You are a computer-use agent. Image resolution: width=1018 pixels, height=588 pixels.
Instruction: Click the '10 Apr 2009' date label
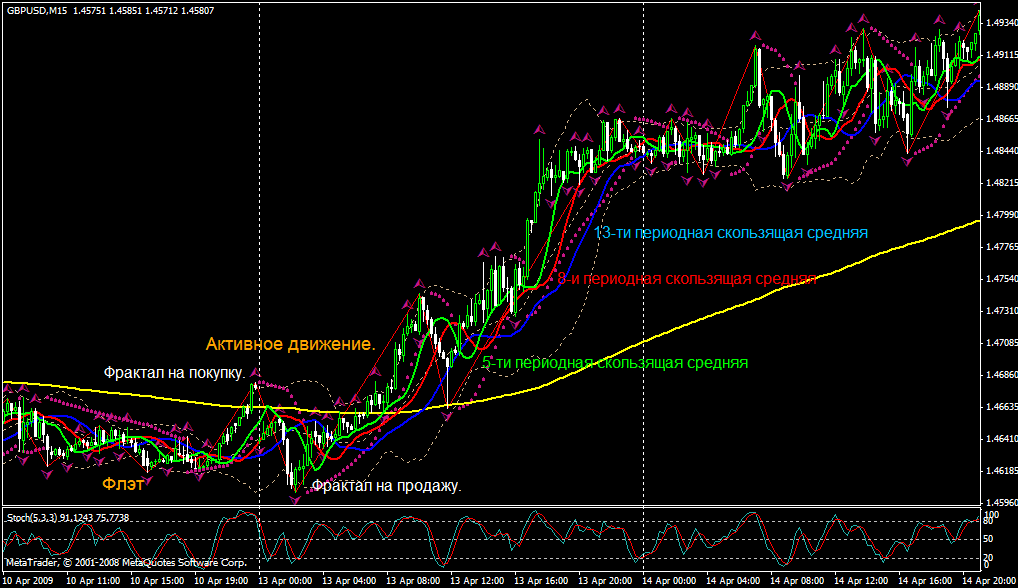(x=28, y=580)
